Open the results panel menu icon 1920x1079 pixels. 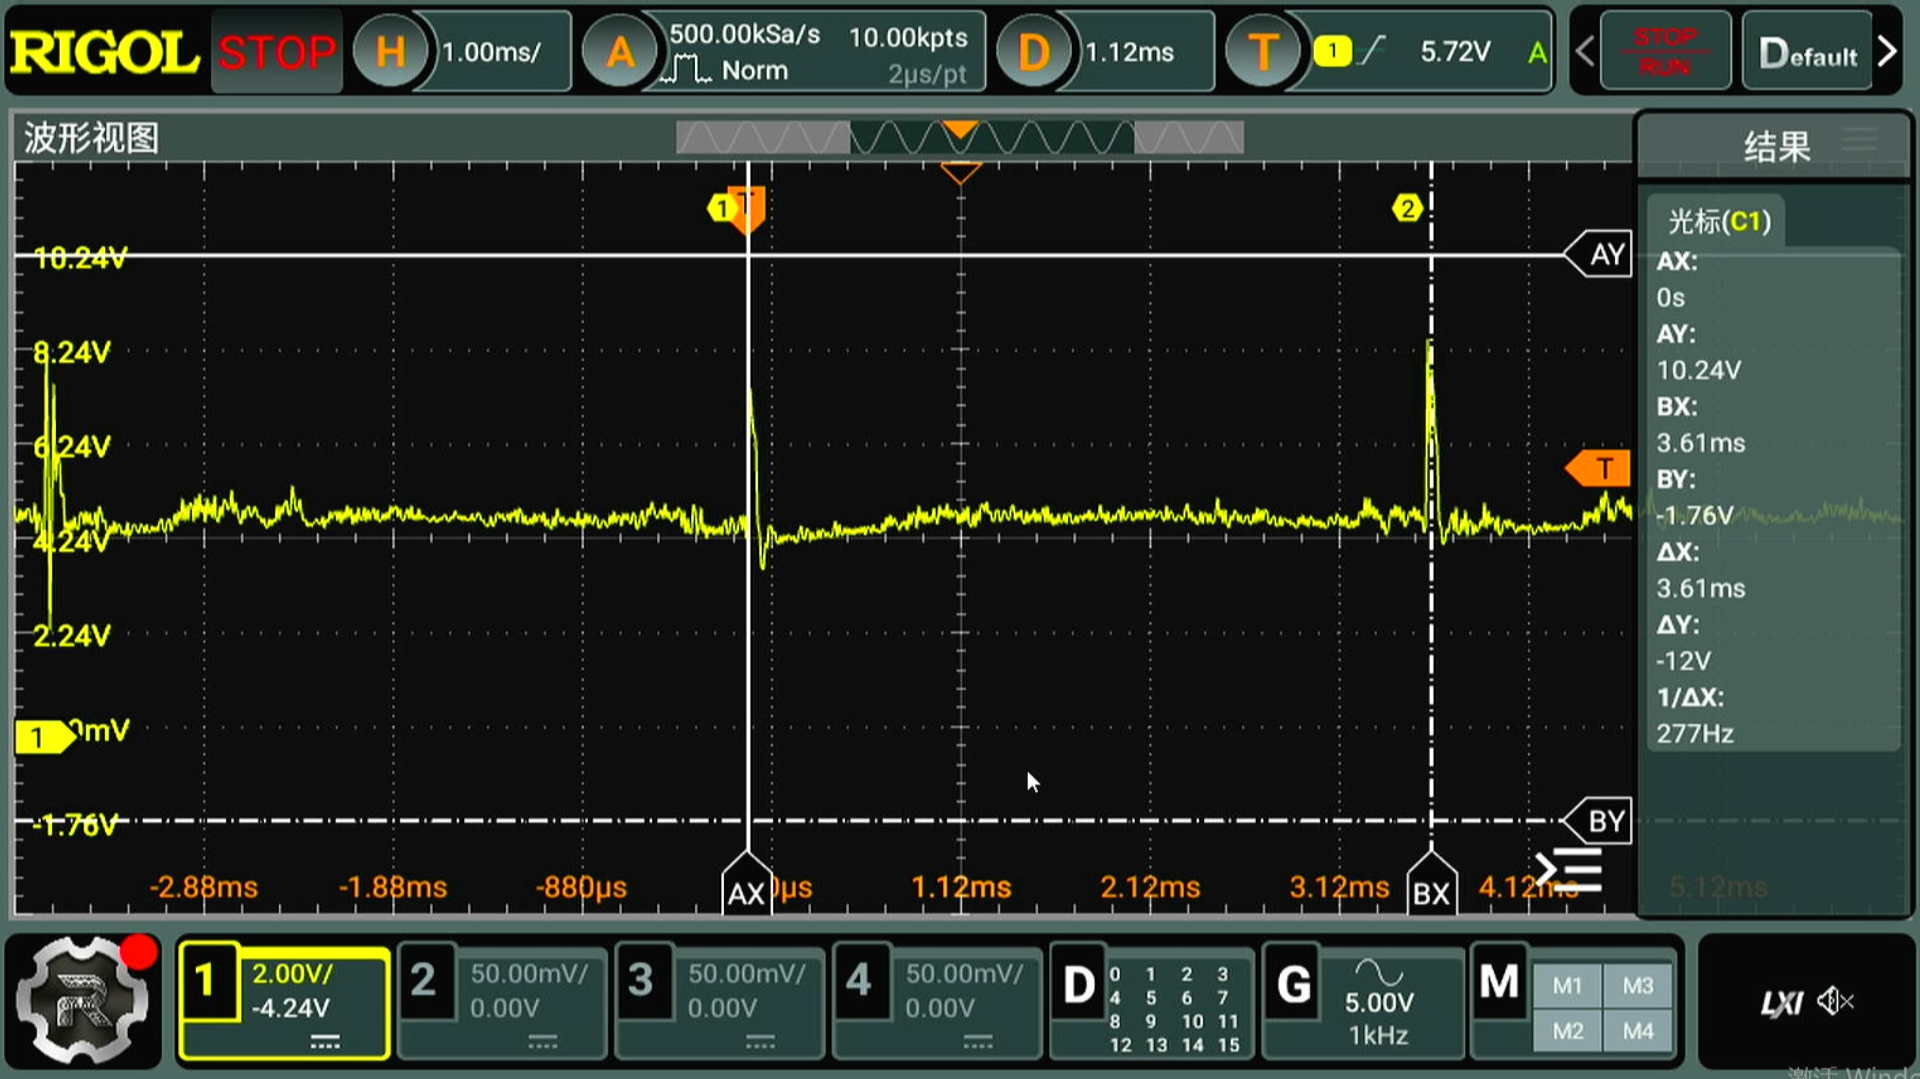click(1861, 141)
